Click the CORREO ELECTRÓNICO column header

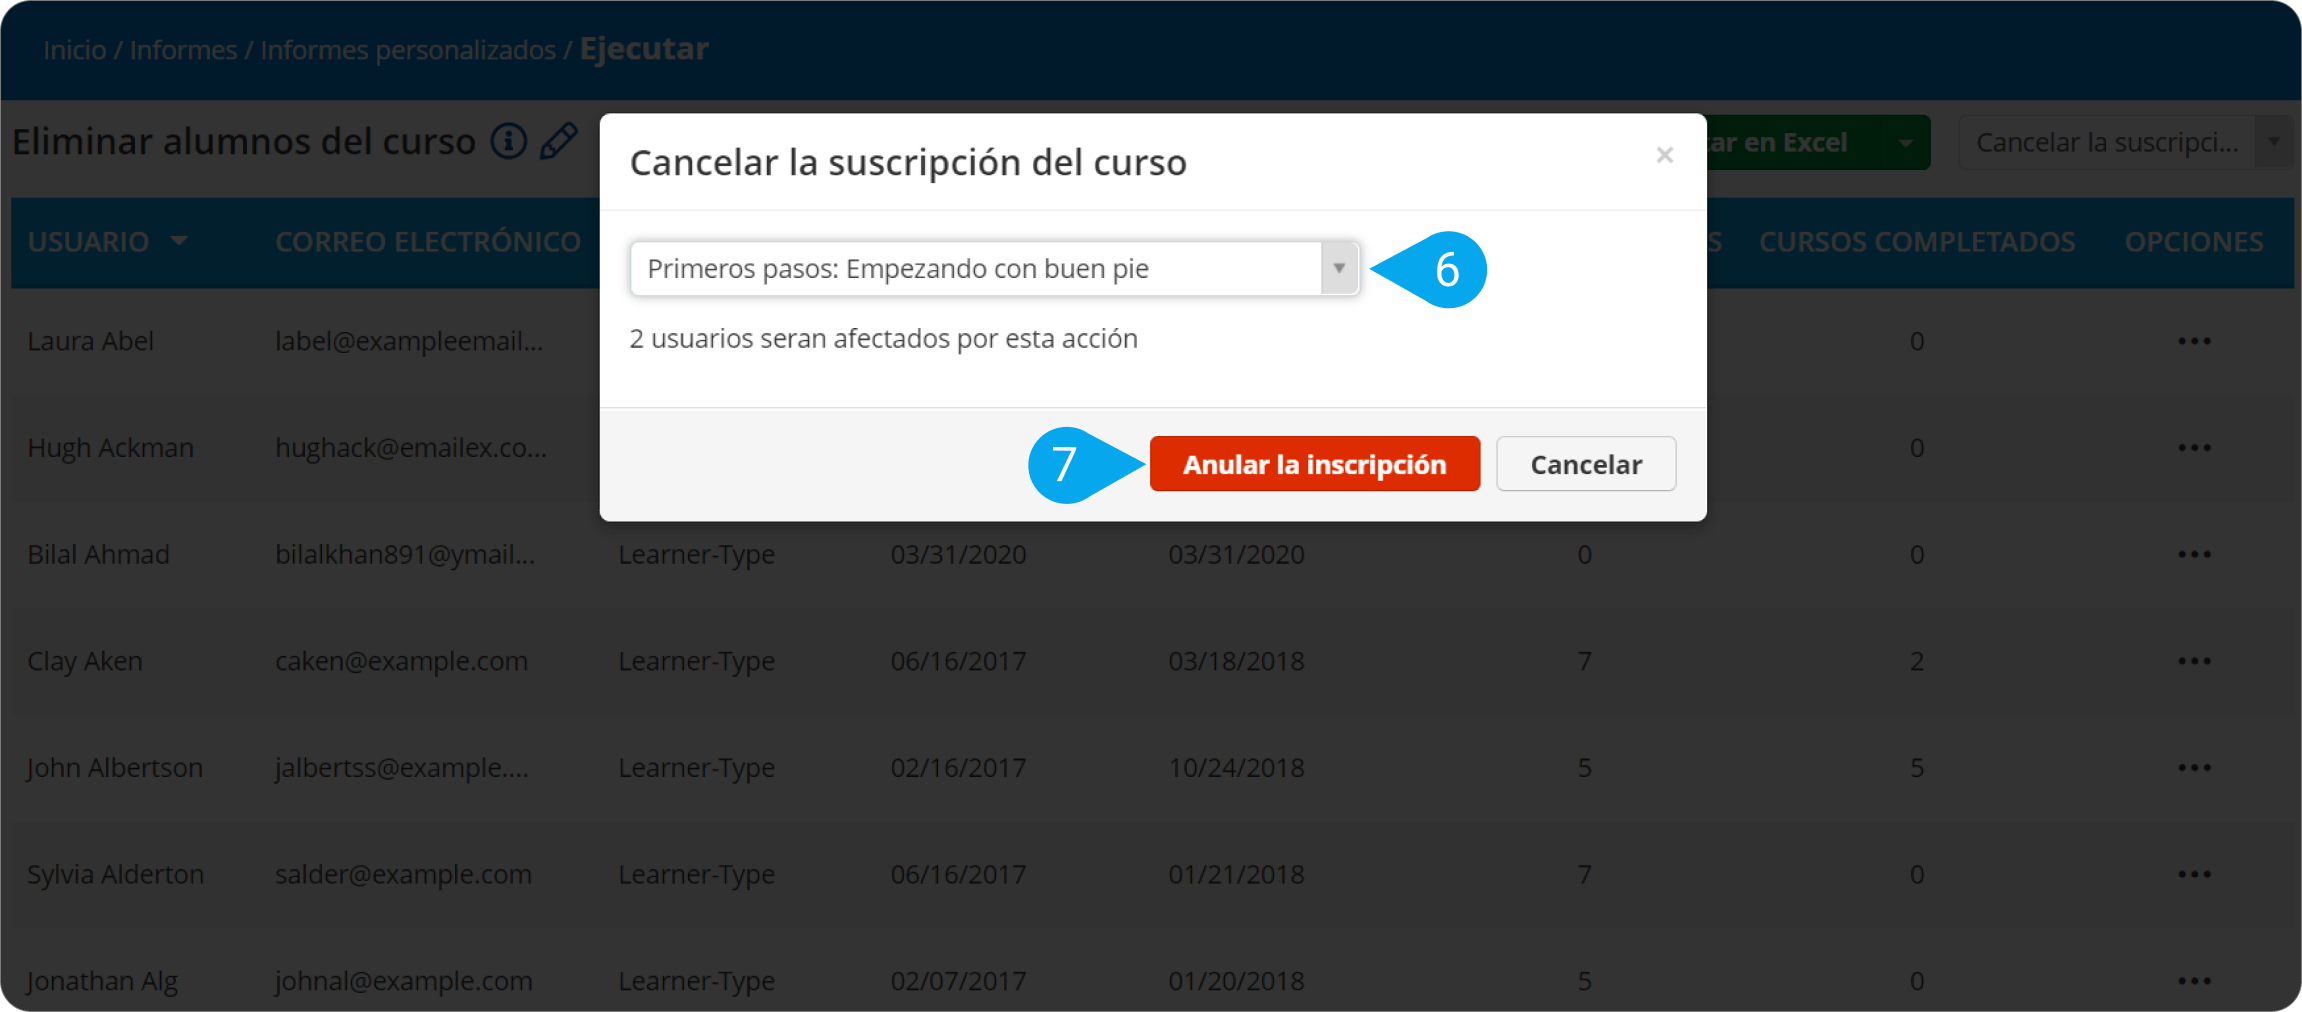(x=428, y=242)
